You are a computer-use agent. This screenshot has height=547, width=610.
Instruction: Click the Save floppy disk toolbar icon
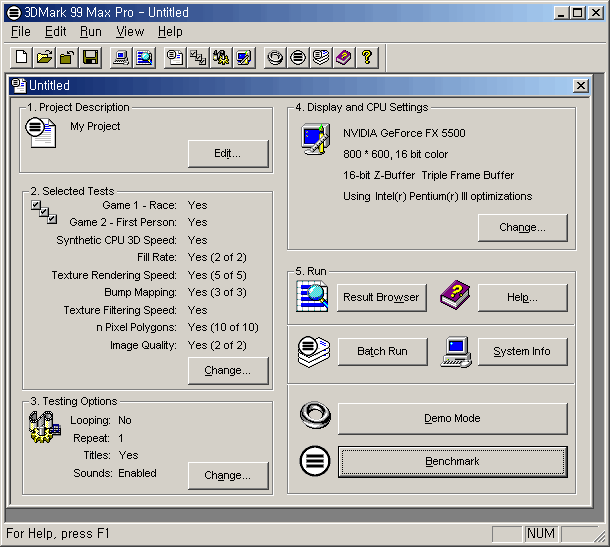coord(90,58)
